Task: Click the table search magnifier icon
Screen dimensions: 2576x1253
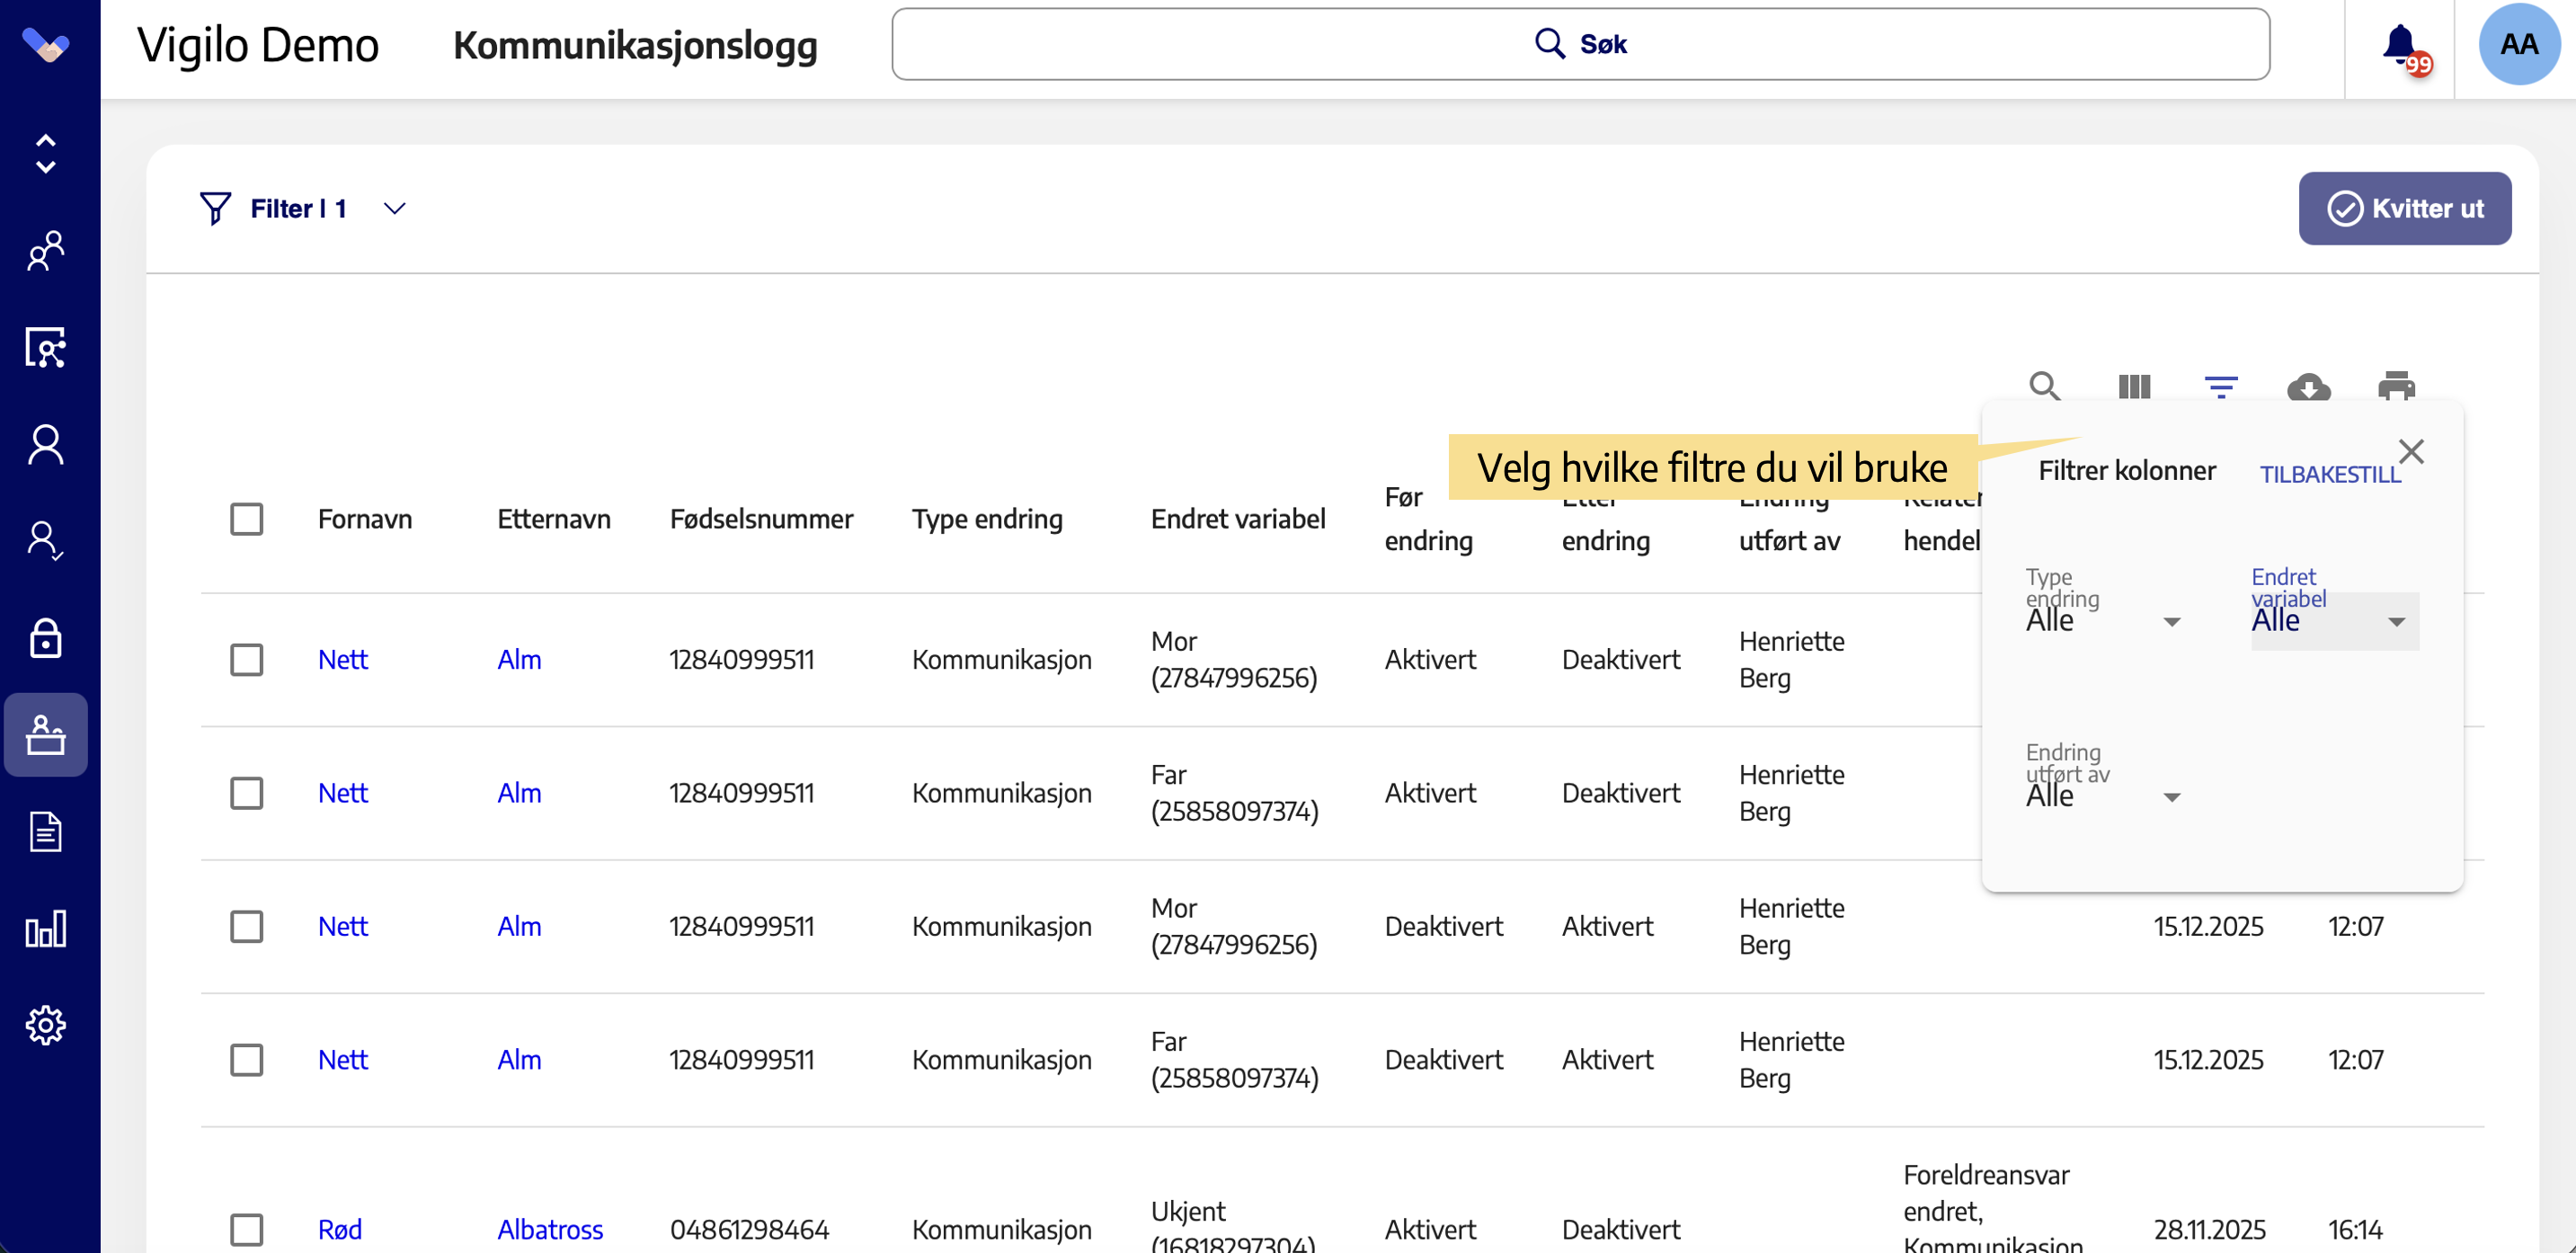Action: (2045, 386)
